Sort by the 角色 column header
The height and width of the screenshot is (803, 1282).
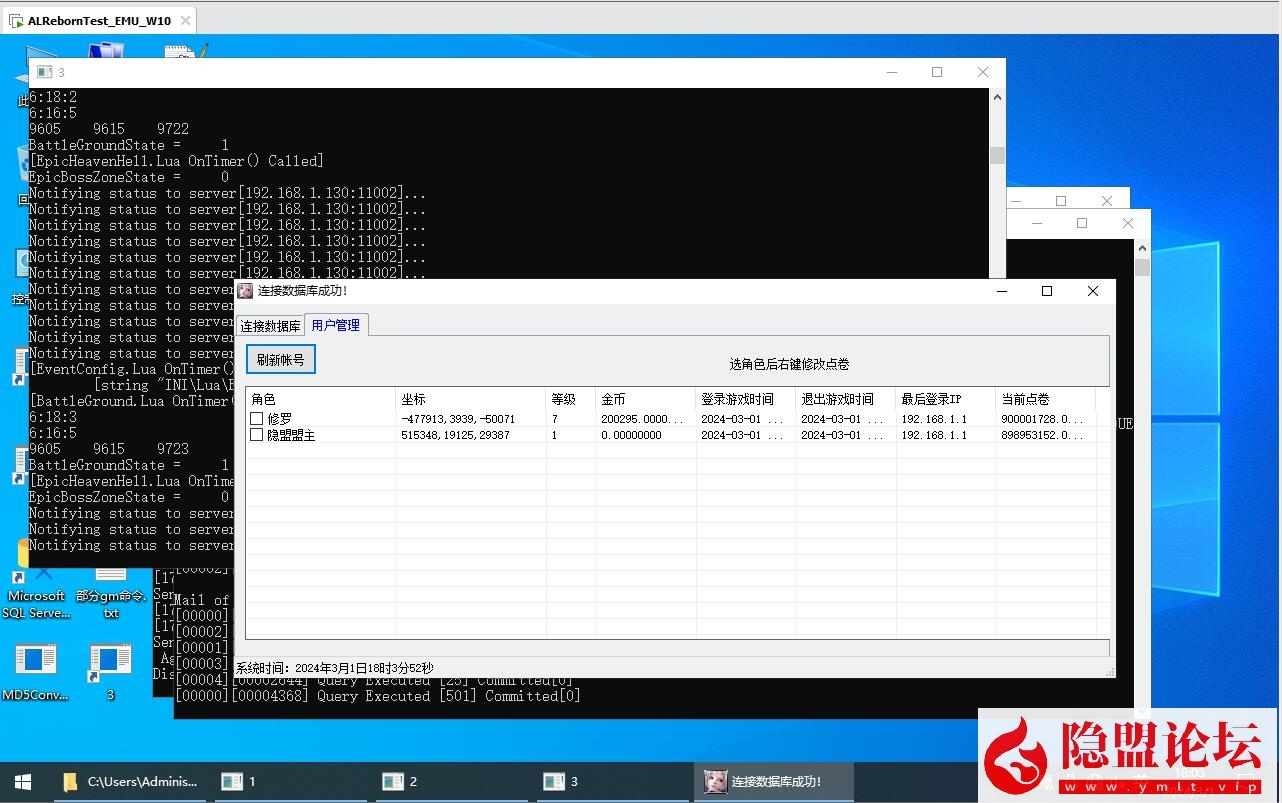coord(321,399)
